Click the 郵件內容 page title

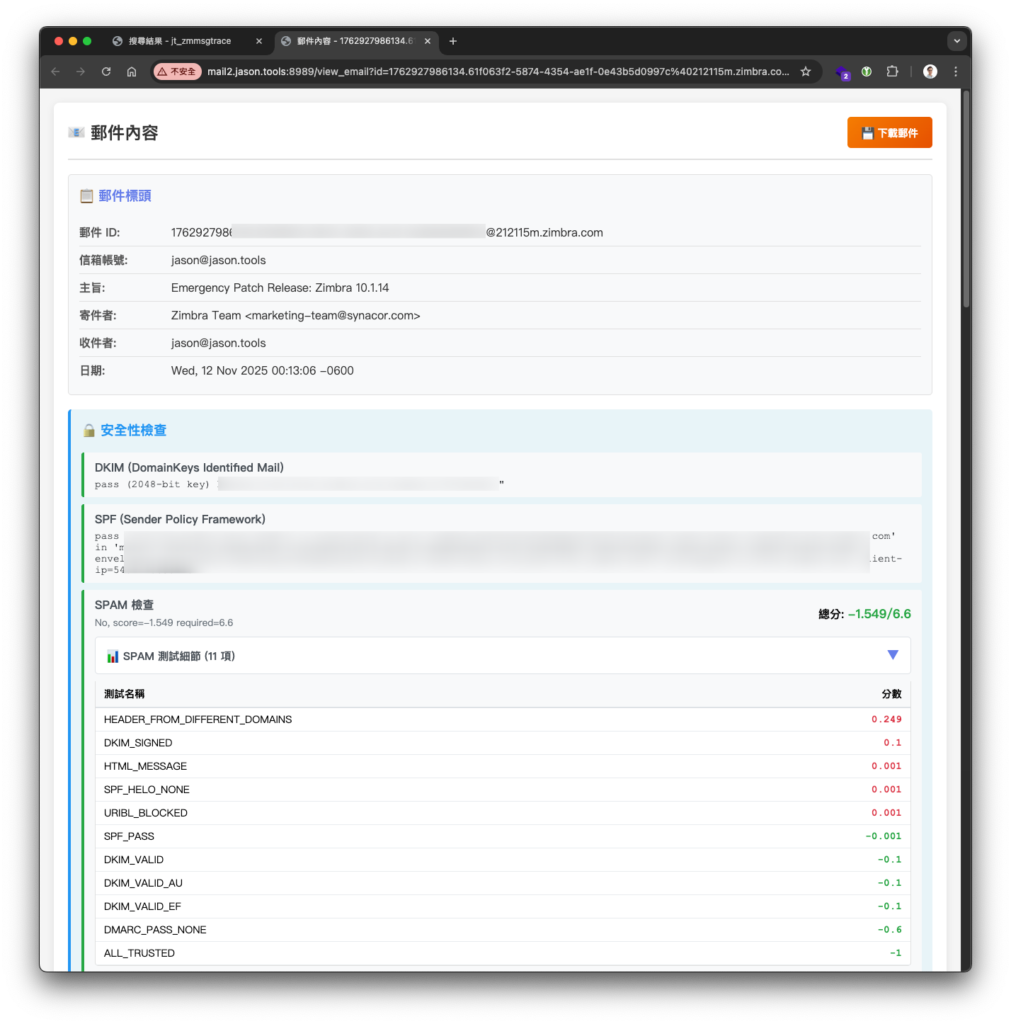(124, 133)
